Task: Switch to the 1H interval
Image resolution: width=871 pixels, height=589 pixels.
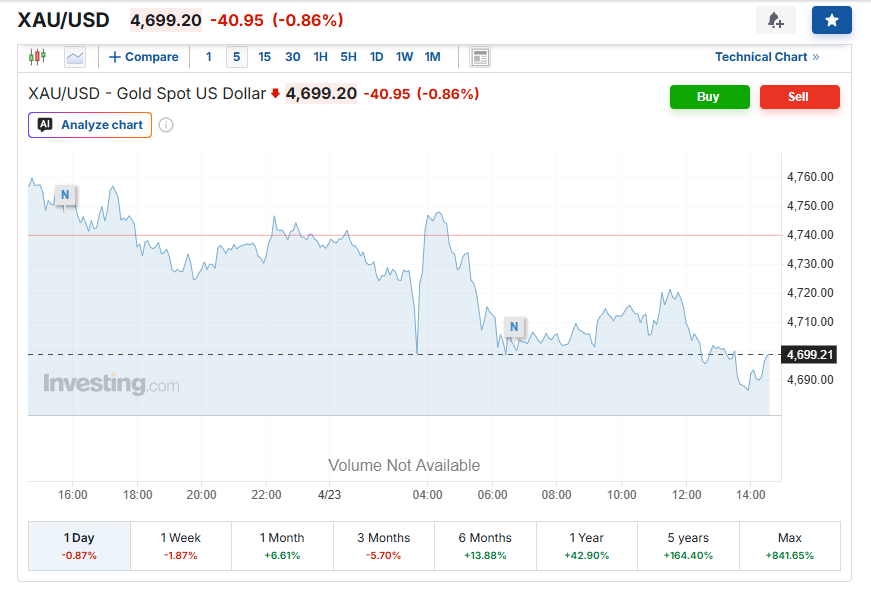Action: pyautogui.click(x=320, y=57)
